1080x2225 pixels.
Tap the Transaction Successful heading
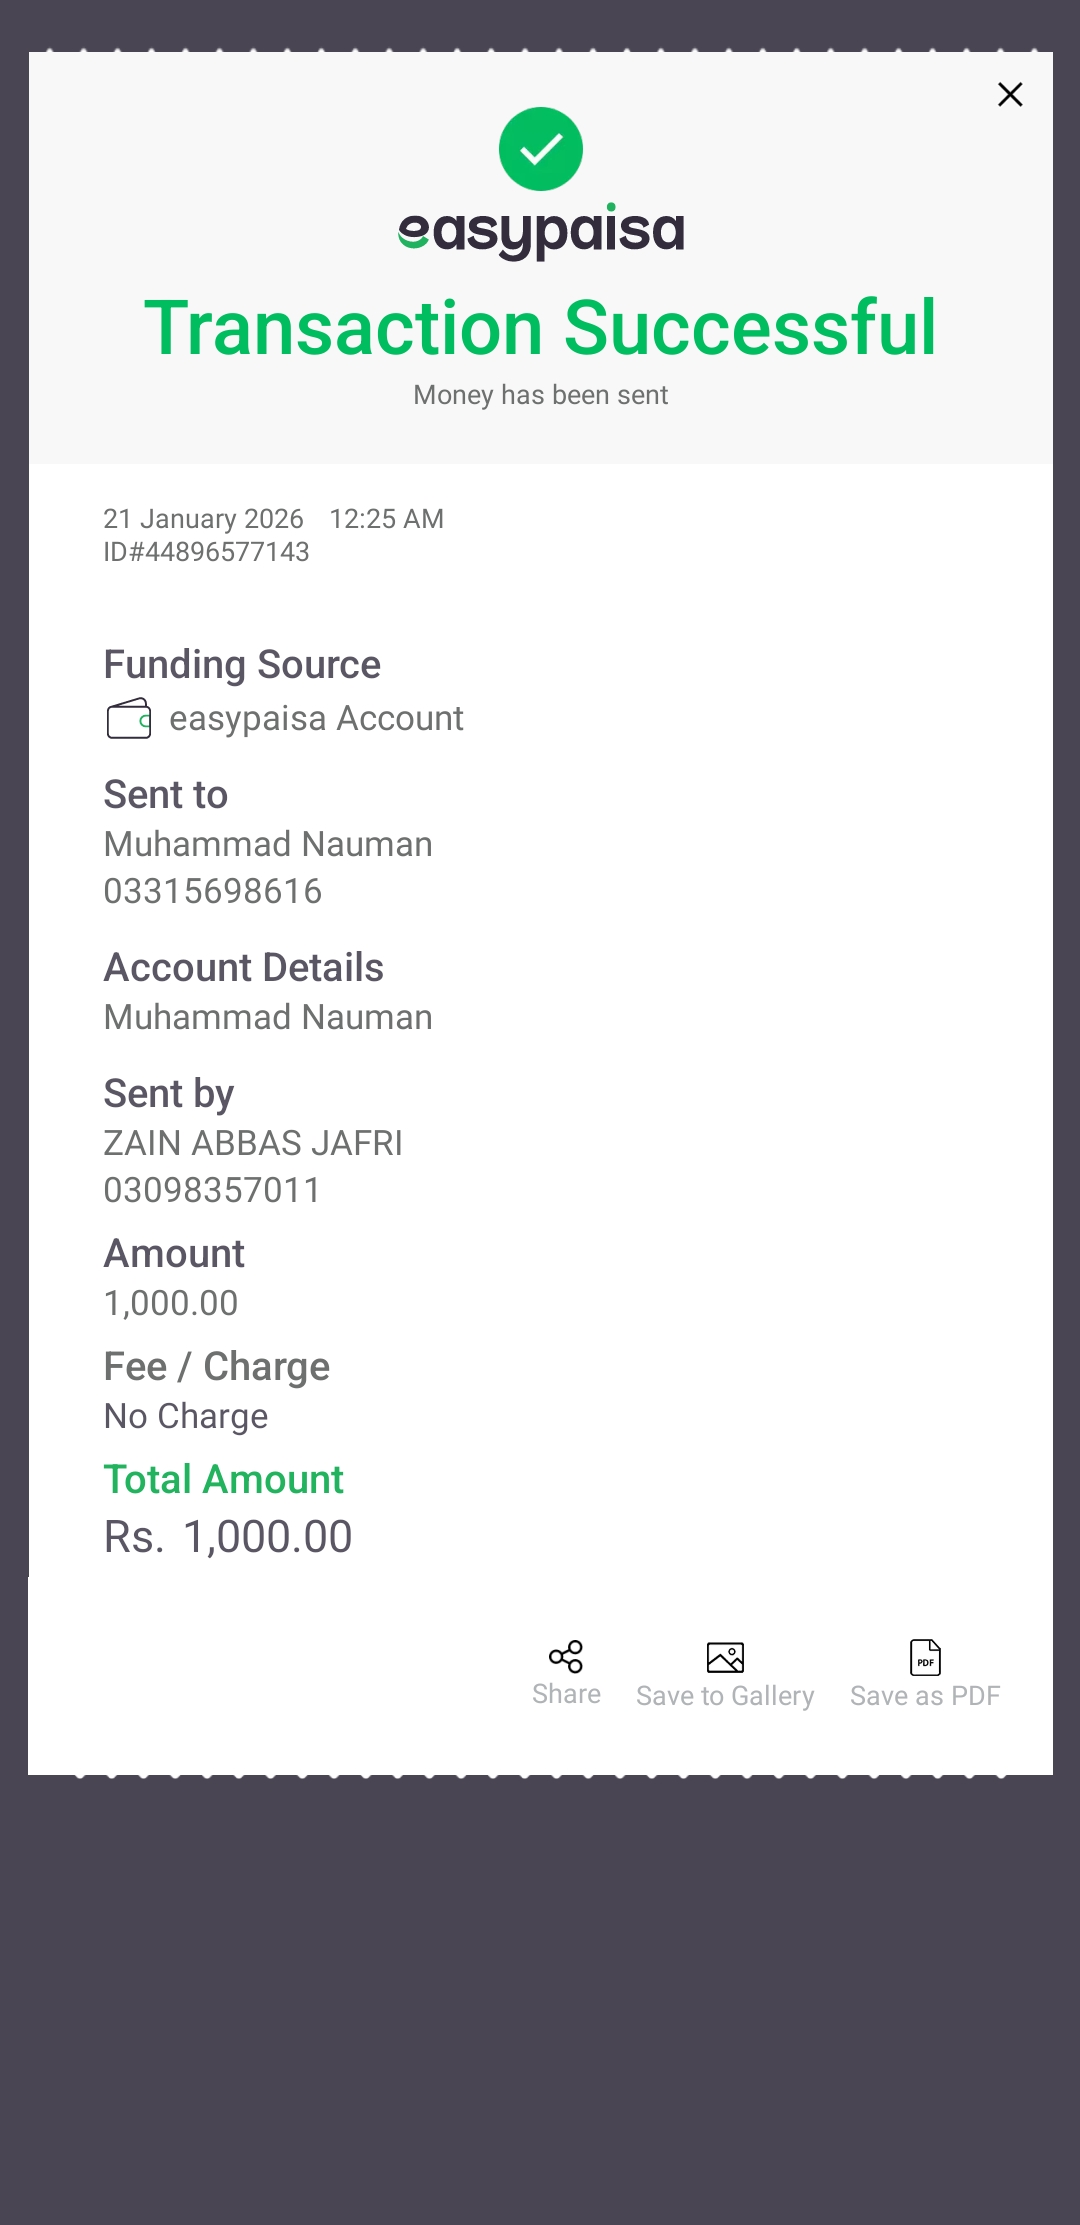[540, 328]
